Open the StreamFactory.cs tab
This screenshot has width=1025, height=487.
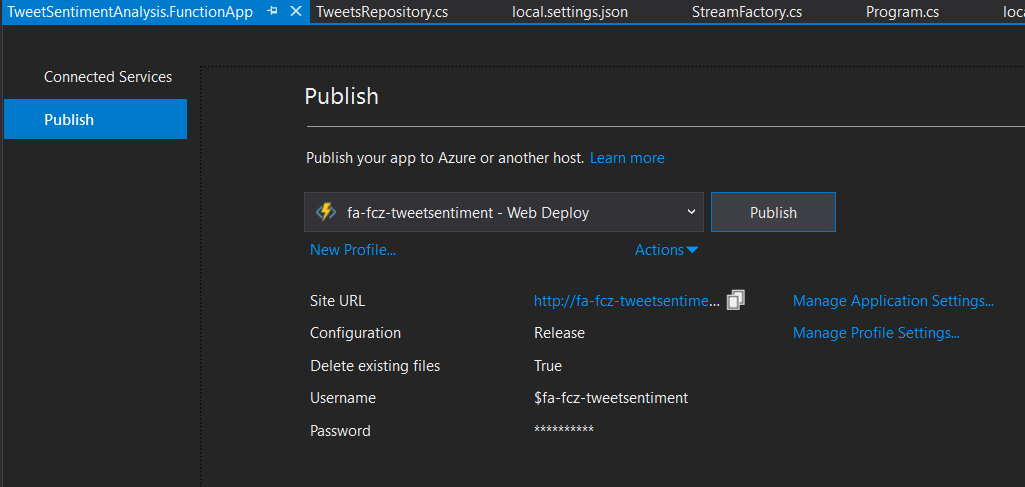tap(747, 12)
